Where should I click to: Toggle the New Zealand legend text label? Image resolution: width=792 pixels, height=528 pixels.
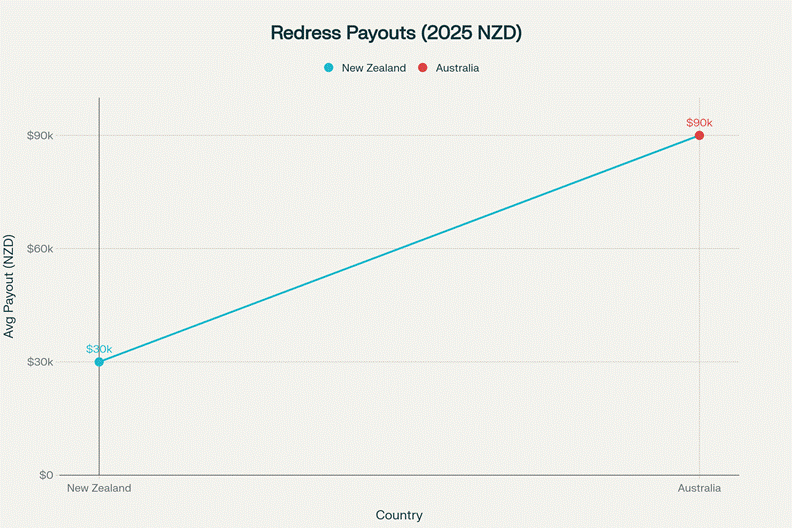pos(374,68)
